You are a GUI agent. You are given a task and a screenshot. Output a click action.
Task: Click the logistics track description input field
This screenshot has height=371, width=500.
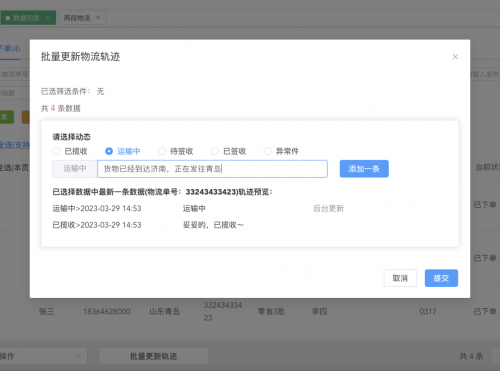click(x=212, y=169)
